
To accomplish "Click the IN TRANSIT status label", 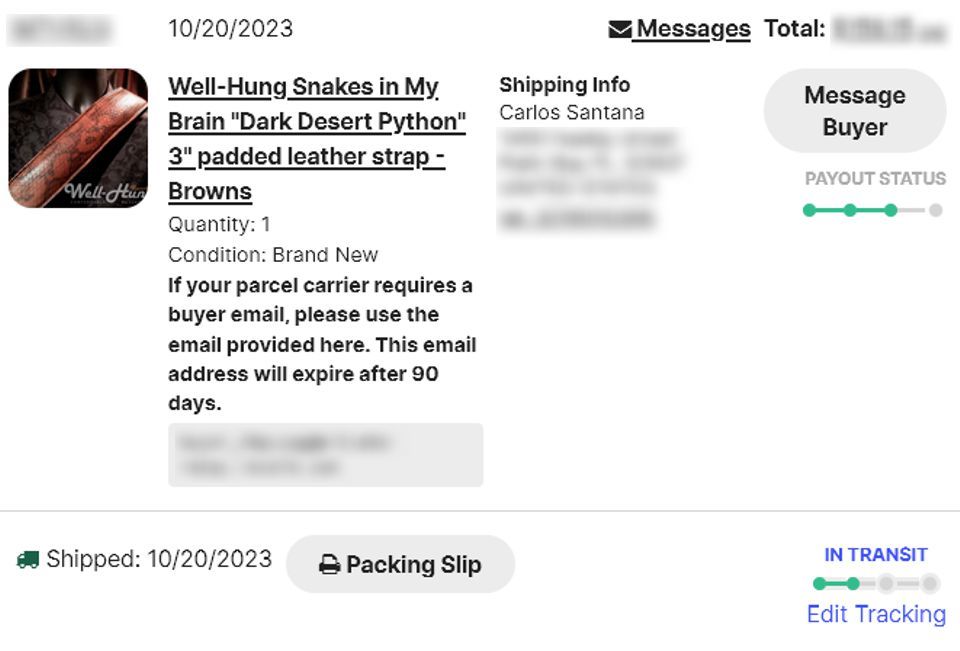I will pos(876,554).
